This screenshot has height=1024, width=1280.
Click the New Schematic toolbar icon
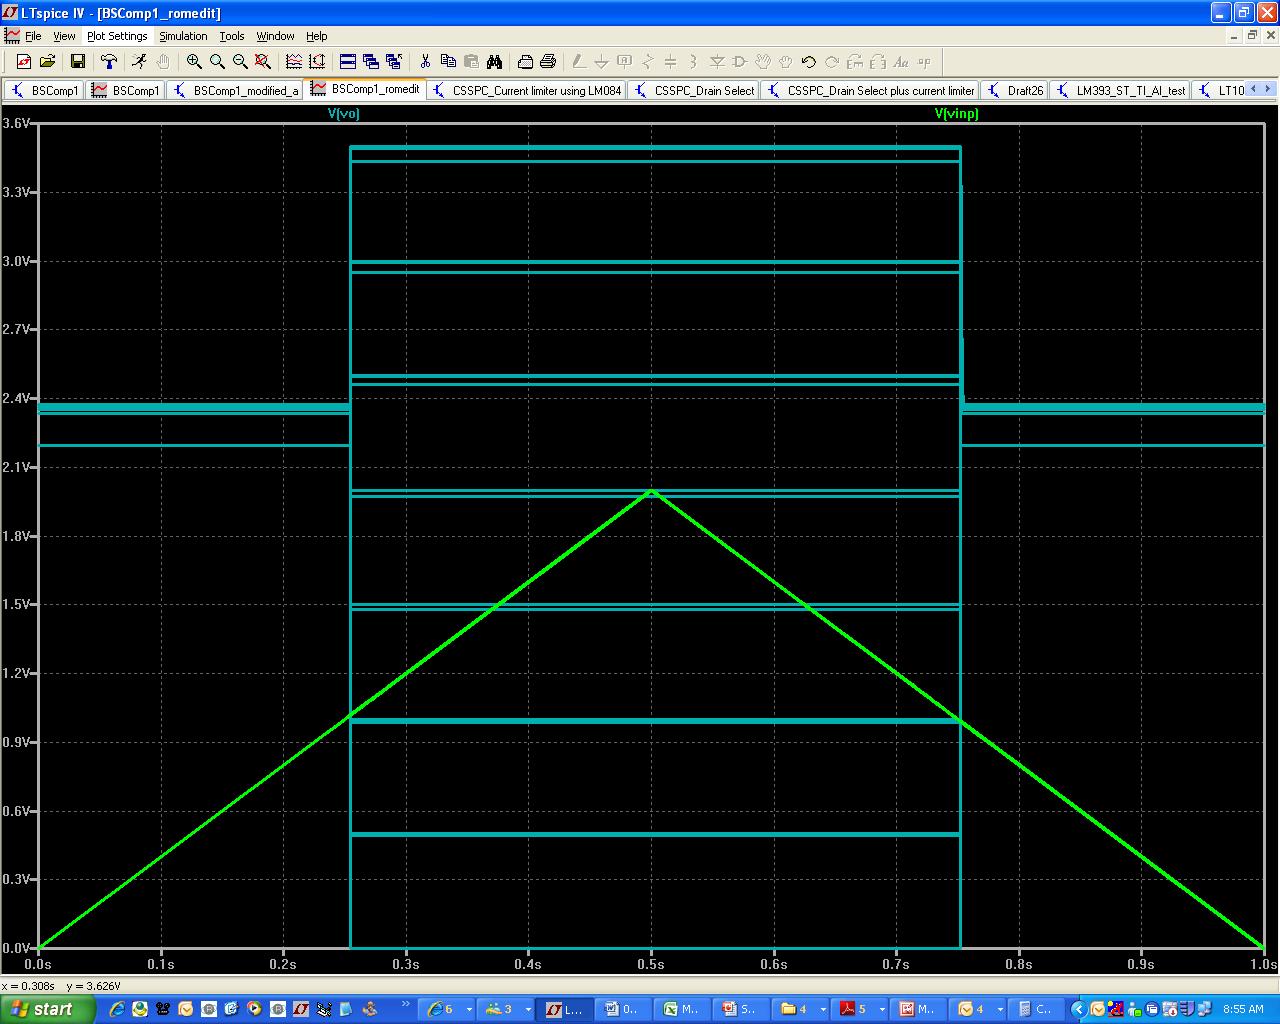tap(24, 62)
